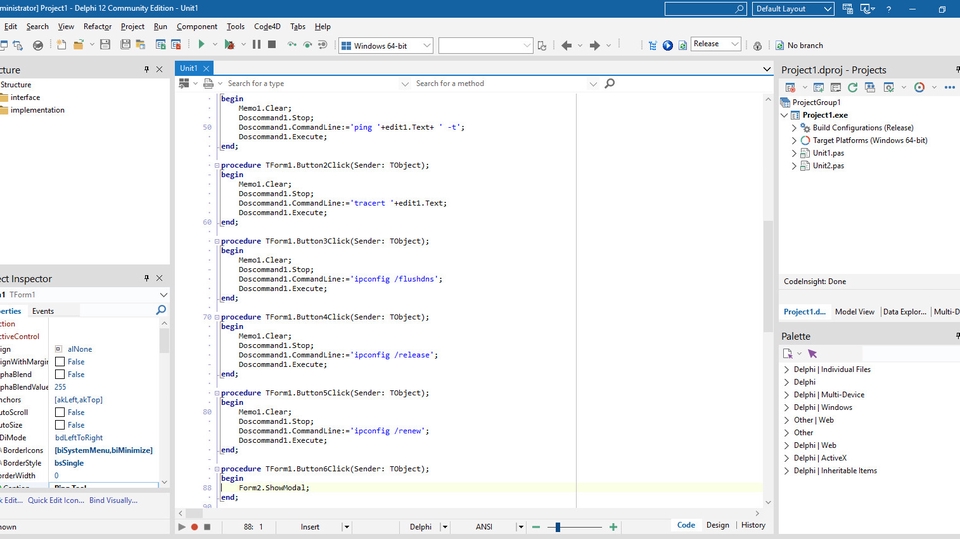Image resolution: width=960 pixels, height=539 pixels.
Task: Save the current file using the floppy icon
Action: coord(105,45)
